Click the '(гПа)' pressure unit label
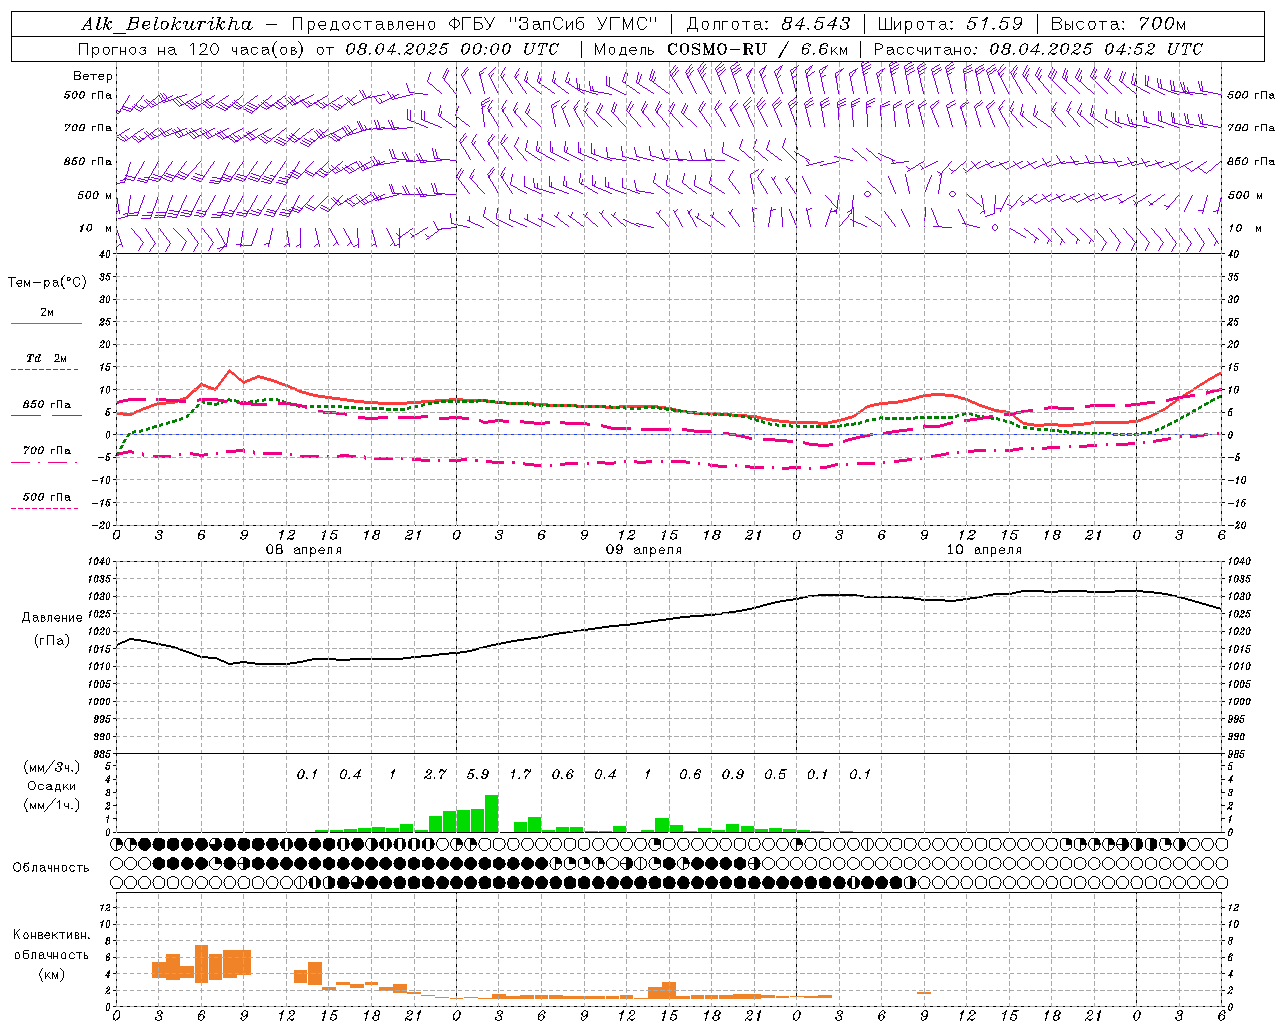Viewport: 1280px width, 1024px height. click(x=51, y=641)
